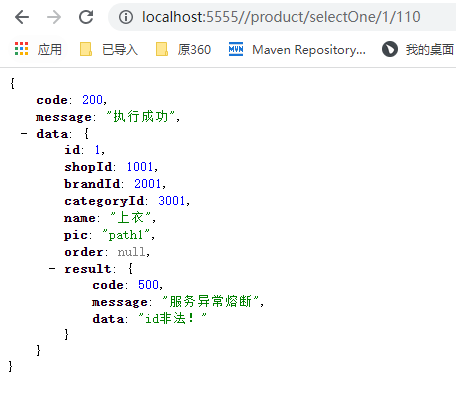Screen dimensions: 456x396
Task: Focus the address bar URL localhost:5555
Action: pos(281,17)
